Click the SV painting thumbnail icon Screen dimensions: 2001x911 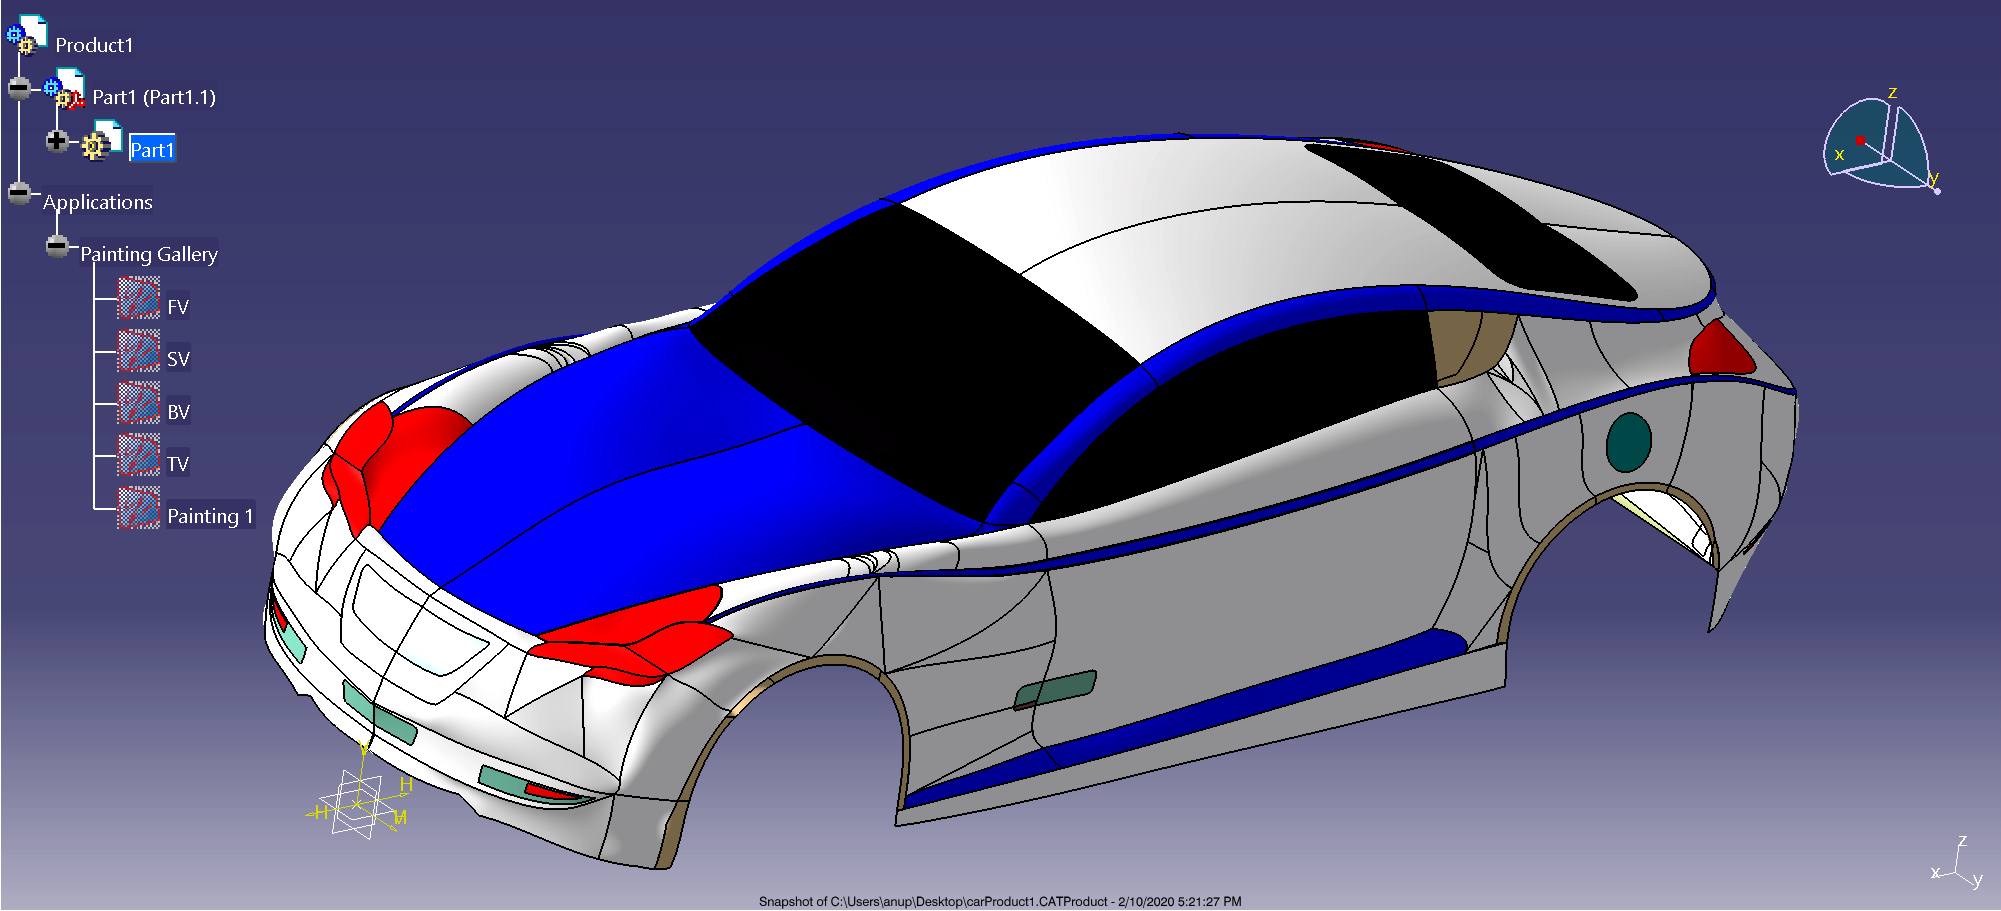coord(139,350)
